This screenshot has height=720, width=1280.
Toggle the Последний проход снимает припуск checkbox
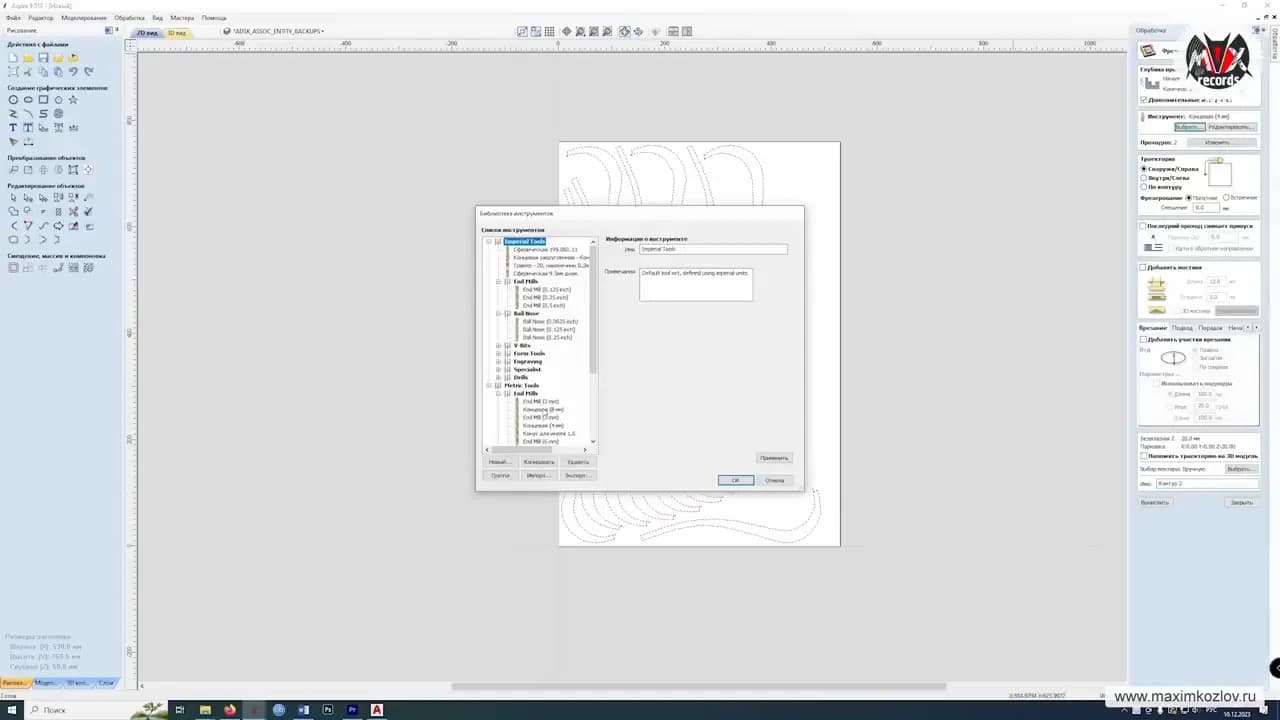click(1144, 226)
